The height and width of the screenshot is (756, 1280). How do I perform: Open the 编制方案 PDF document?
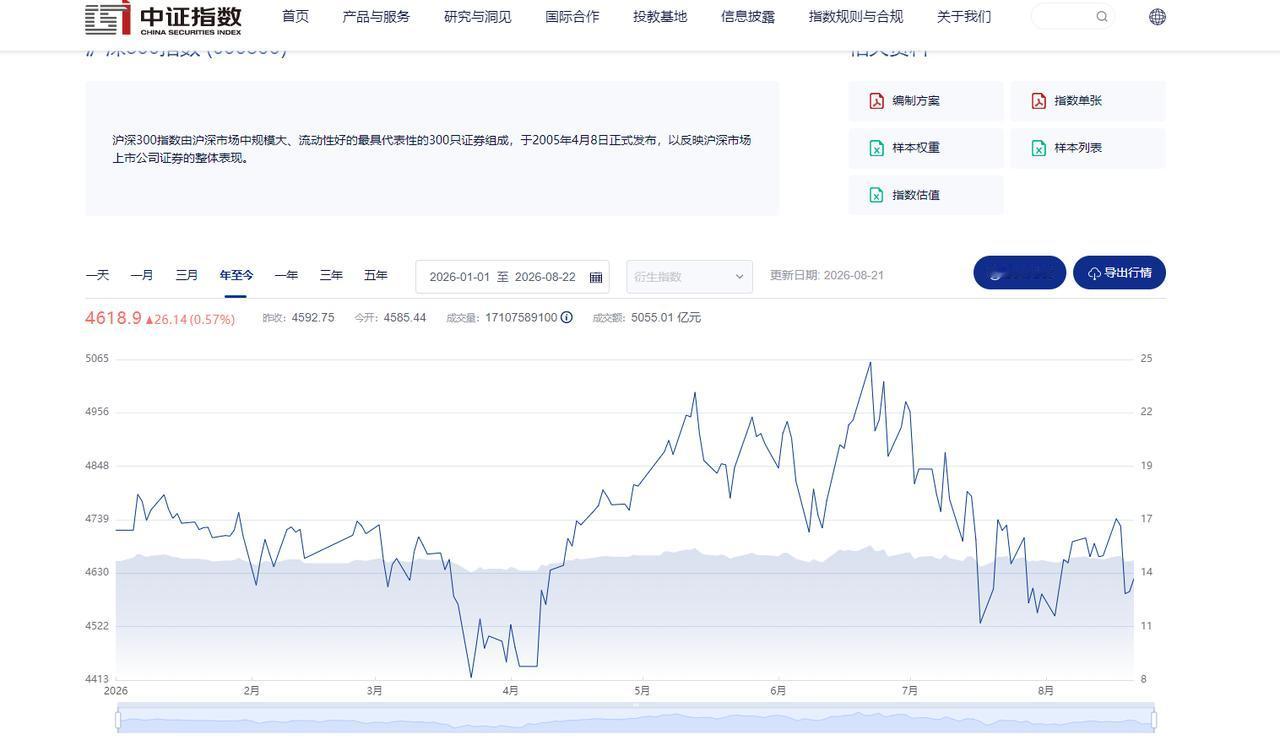coord(926,101)
